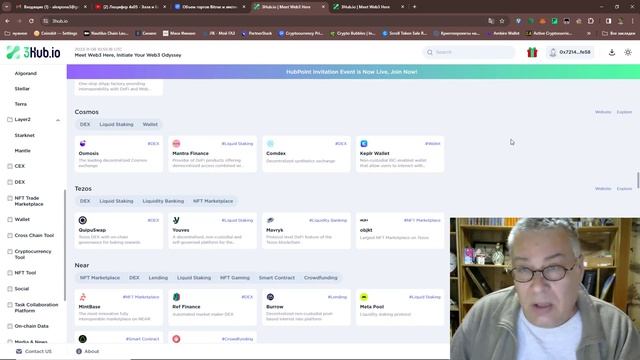Open the MintBase card icon
The width and height of the screenshot is (640, 360).
(82, 297)
